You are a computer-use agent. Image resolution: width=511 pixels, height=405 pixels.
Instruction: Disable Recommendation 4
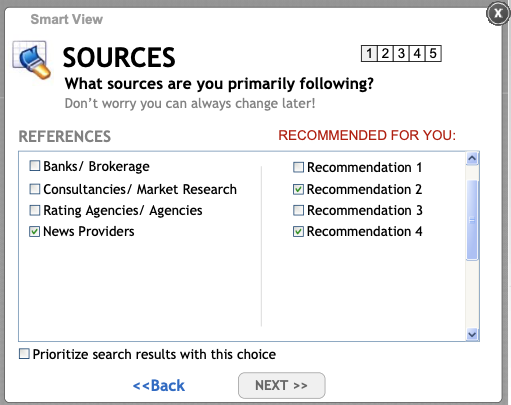pos(298,231)
